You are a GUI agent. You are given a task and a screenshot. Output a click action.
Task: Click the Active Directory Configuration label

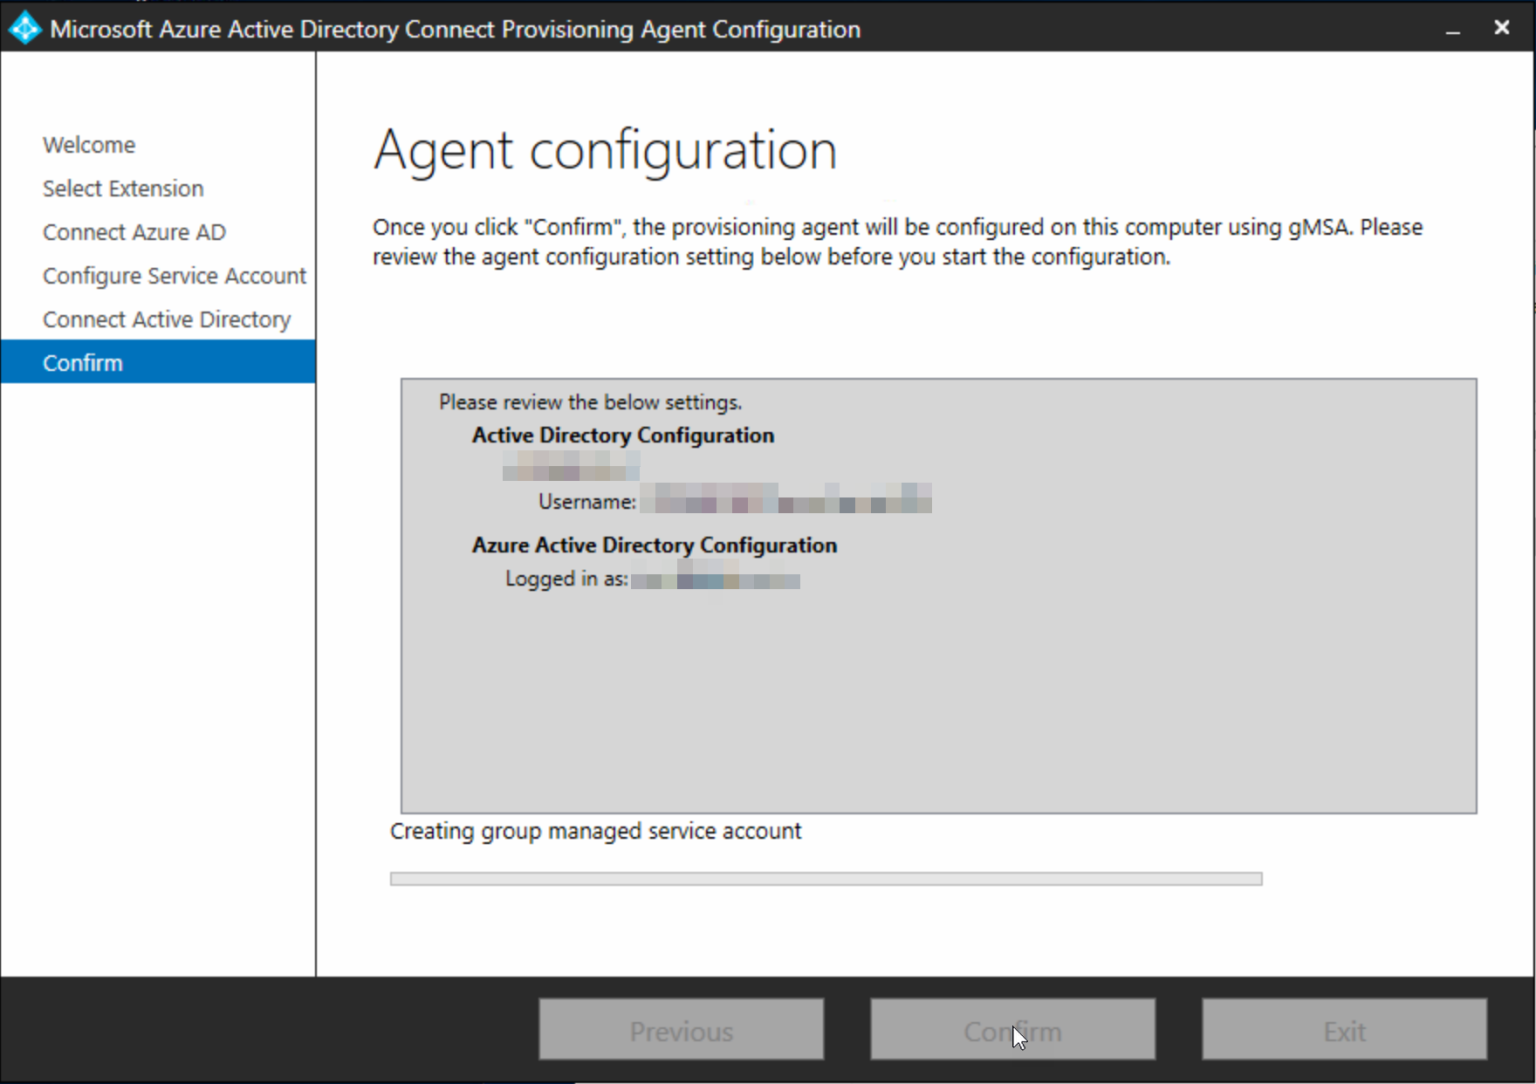pyautogui.click(x=622, y=435)
